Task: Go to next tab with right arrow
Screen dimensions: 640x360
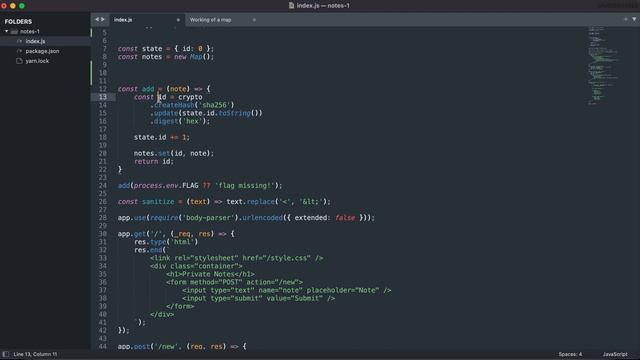Action: [102, 19]
